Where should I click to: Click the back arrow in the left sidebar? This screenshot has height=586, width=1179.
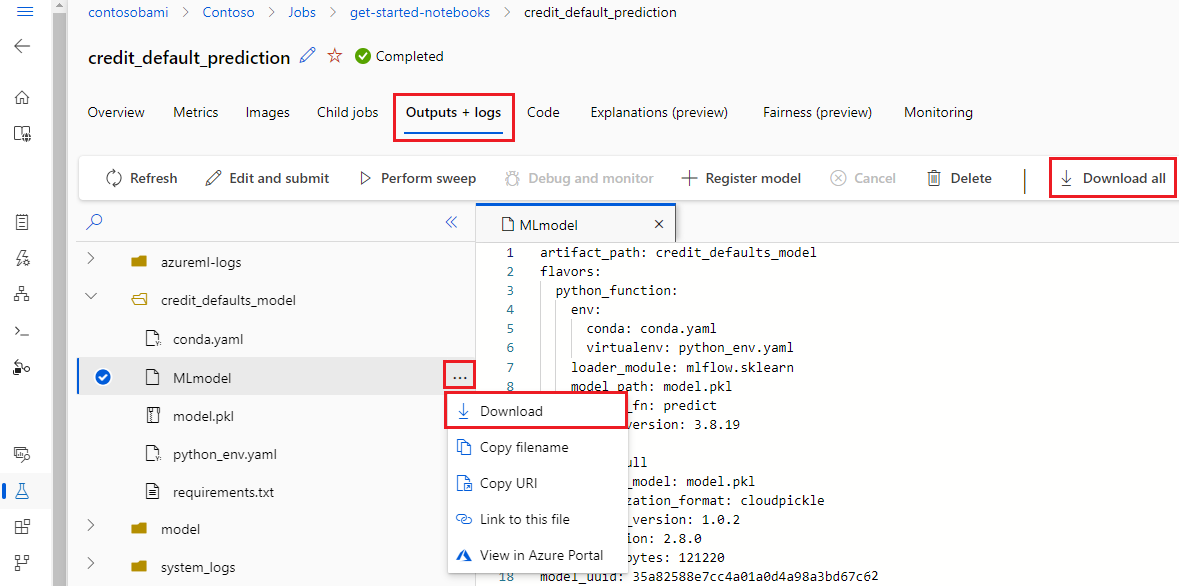pos(22,46)
